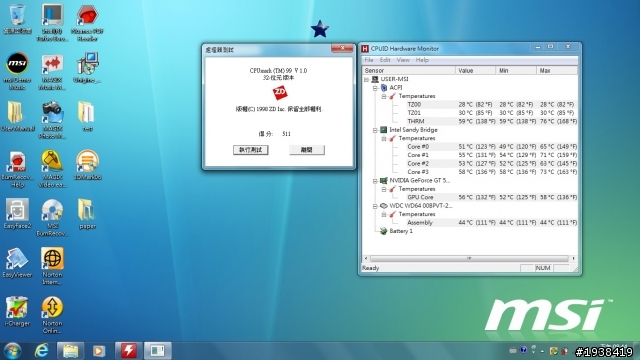The image size is (640, 360).
Task: Launch Internet Explorer from the taskbar
Action: coord(41,351)
